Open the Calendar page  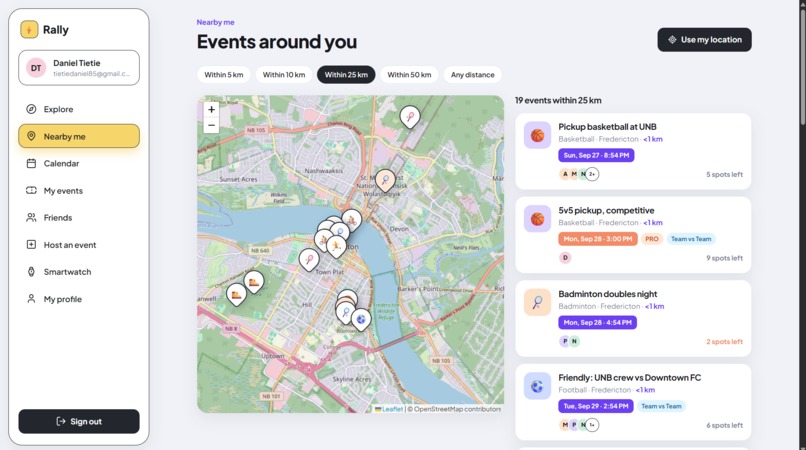coord(79,164)
